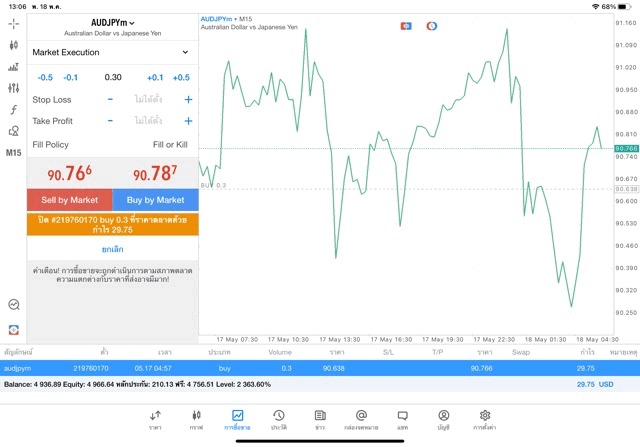
Task: Tap the Wi-Fi icon in status bar
Action: (596, 7)
